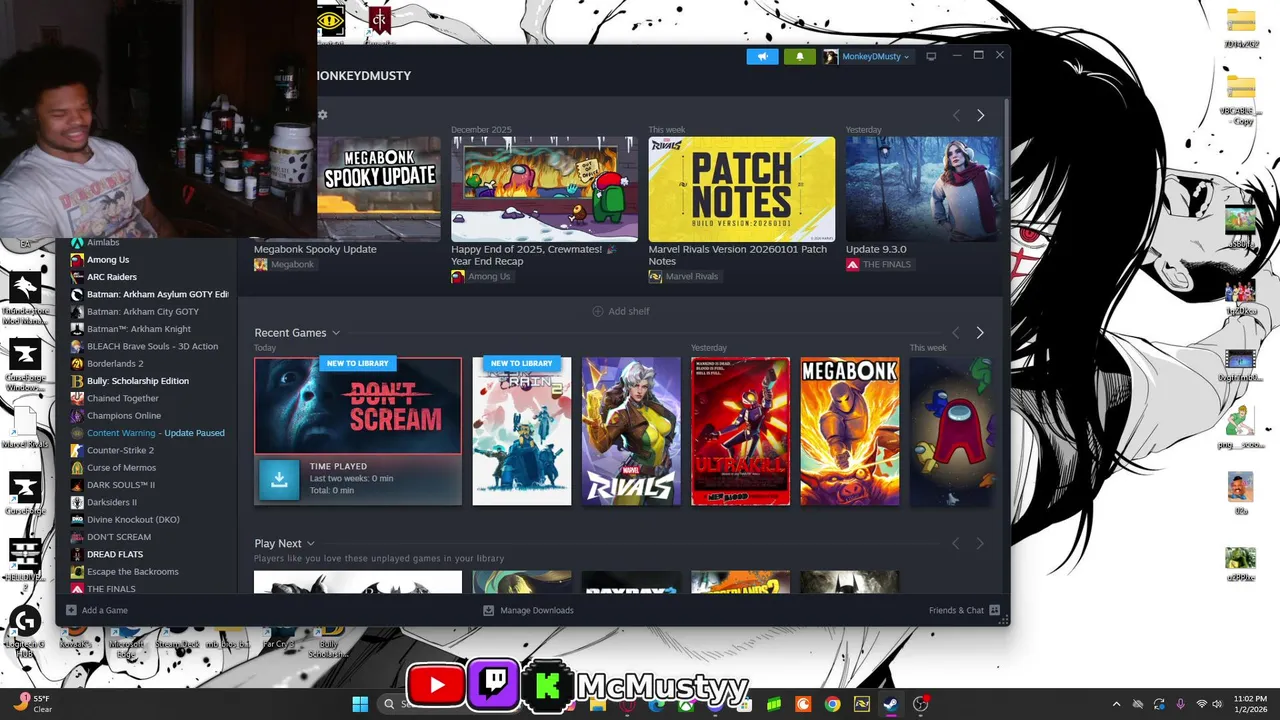The width and height of the screenshot is (1280, 720).
Task: Select Content Warning - Update Paused entry
Action: (156, 433)
